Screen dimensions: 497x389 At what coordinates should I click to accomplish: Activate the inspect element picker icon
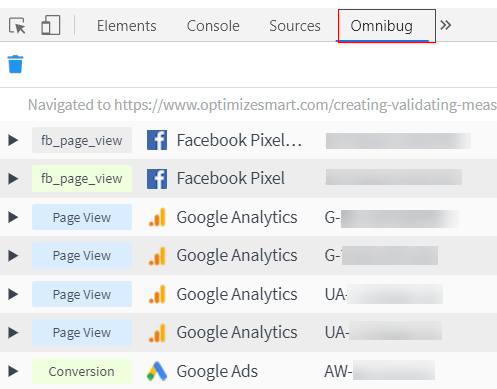[x=17, y=26]
